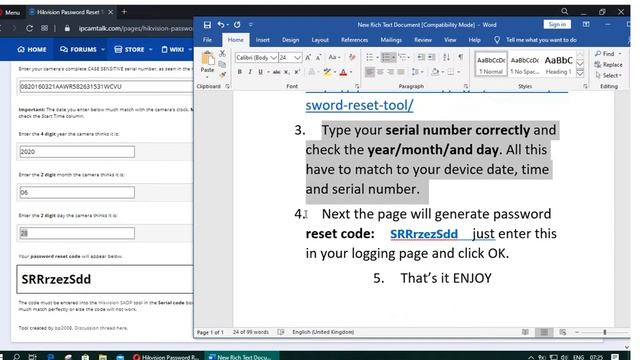Click SRRrzezSdd link in document

424,234
